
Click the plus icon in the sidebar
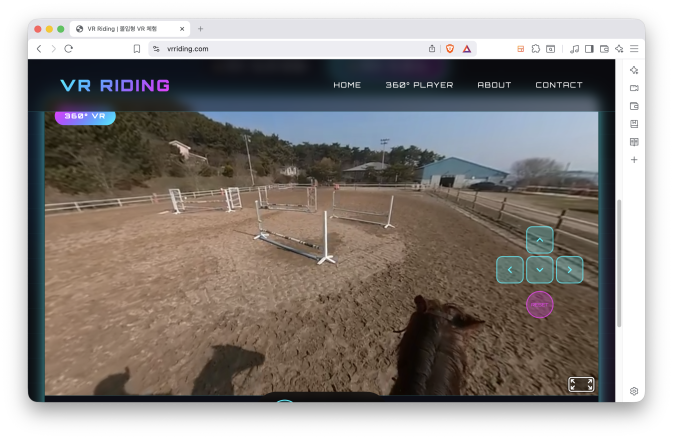(x=634, y=160)
